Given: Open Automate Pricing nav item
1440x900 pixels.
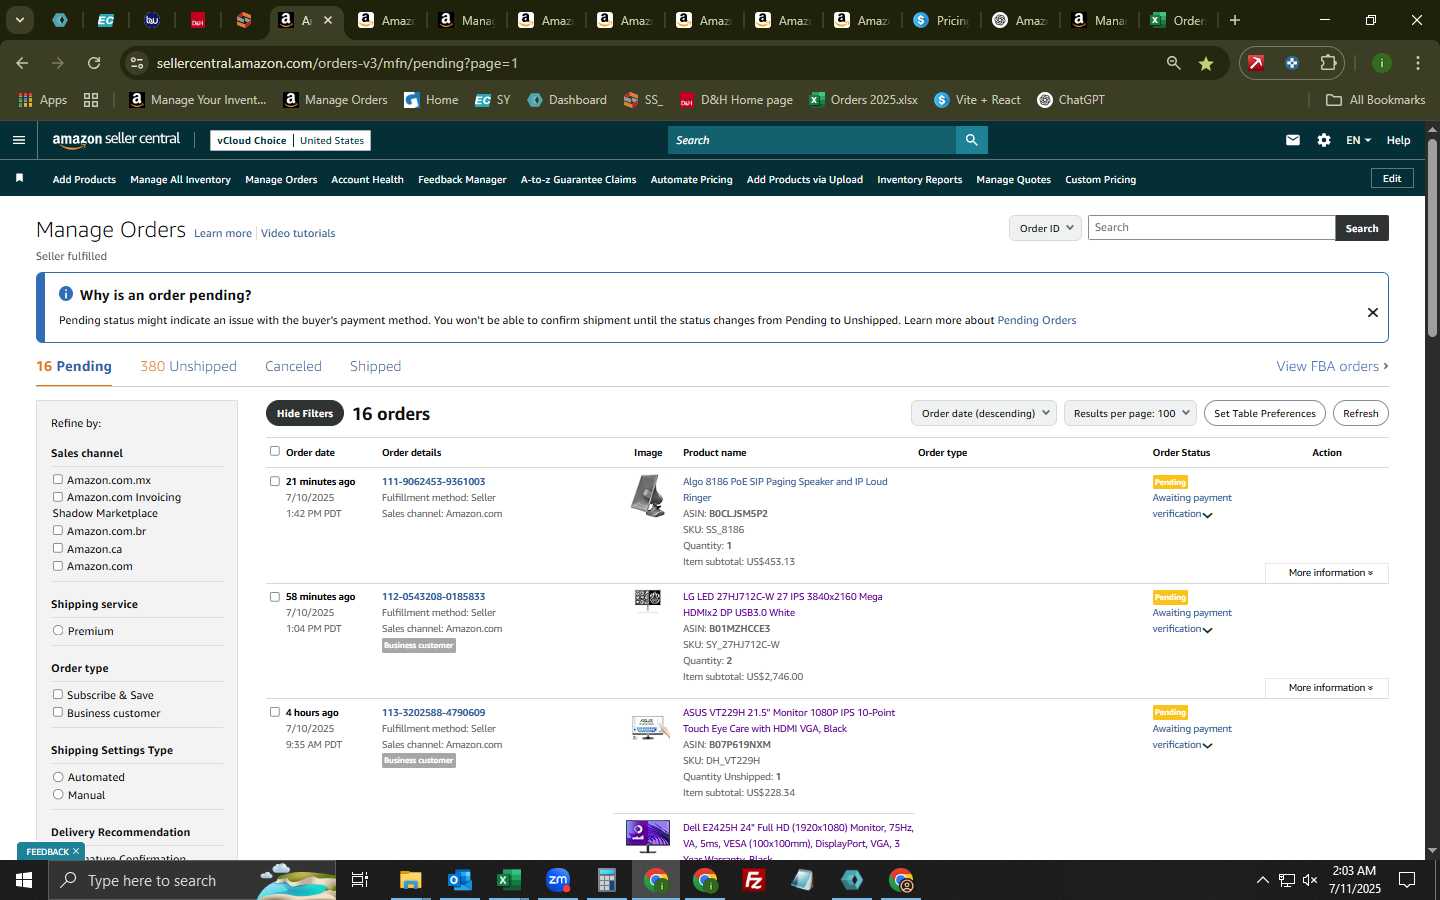Looking at the screenshot, I should pyautogui.click(x=691, y=180).
